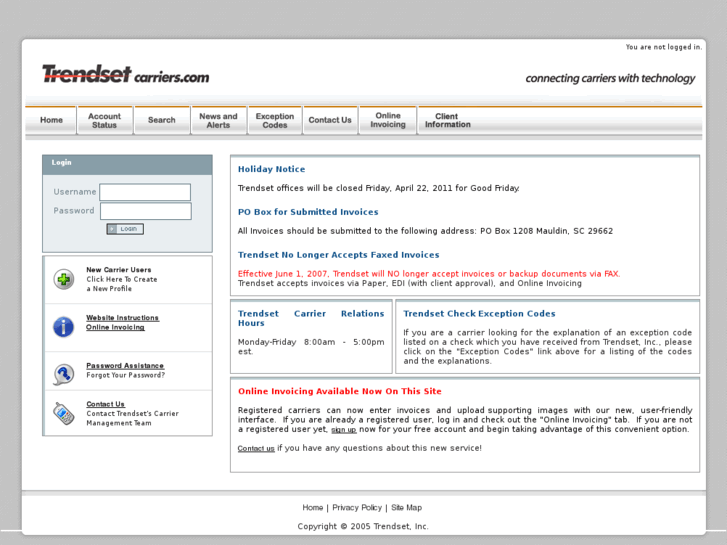The image size is (727, 545).
Task: Click the 'You are not logged in.' text
Action: click(663, 47)
